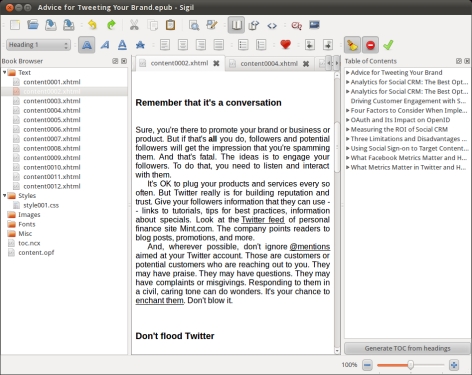Expand 'Measuring the ROI of Social CRM'
The width and height of the screenshot is (472, 375).
tap(348, 129)
